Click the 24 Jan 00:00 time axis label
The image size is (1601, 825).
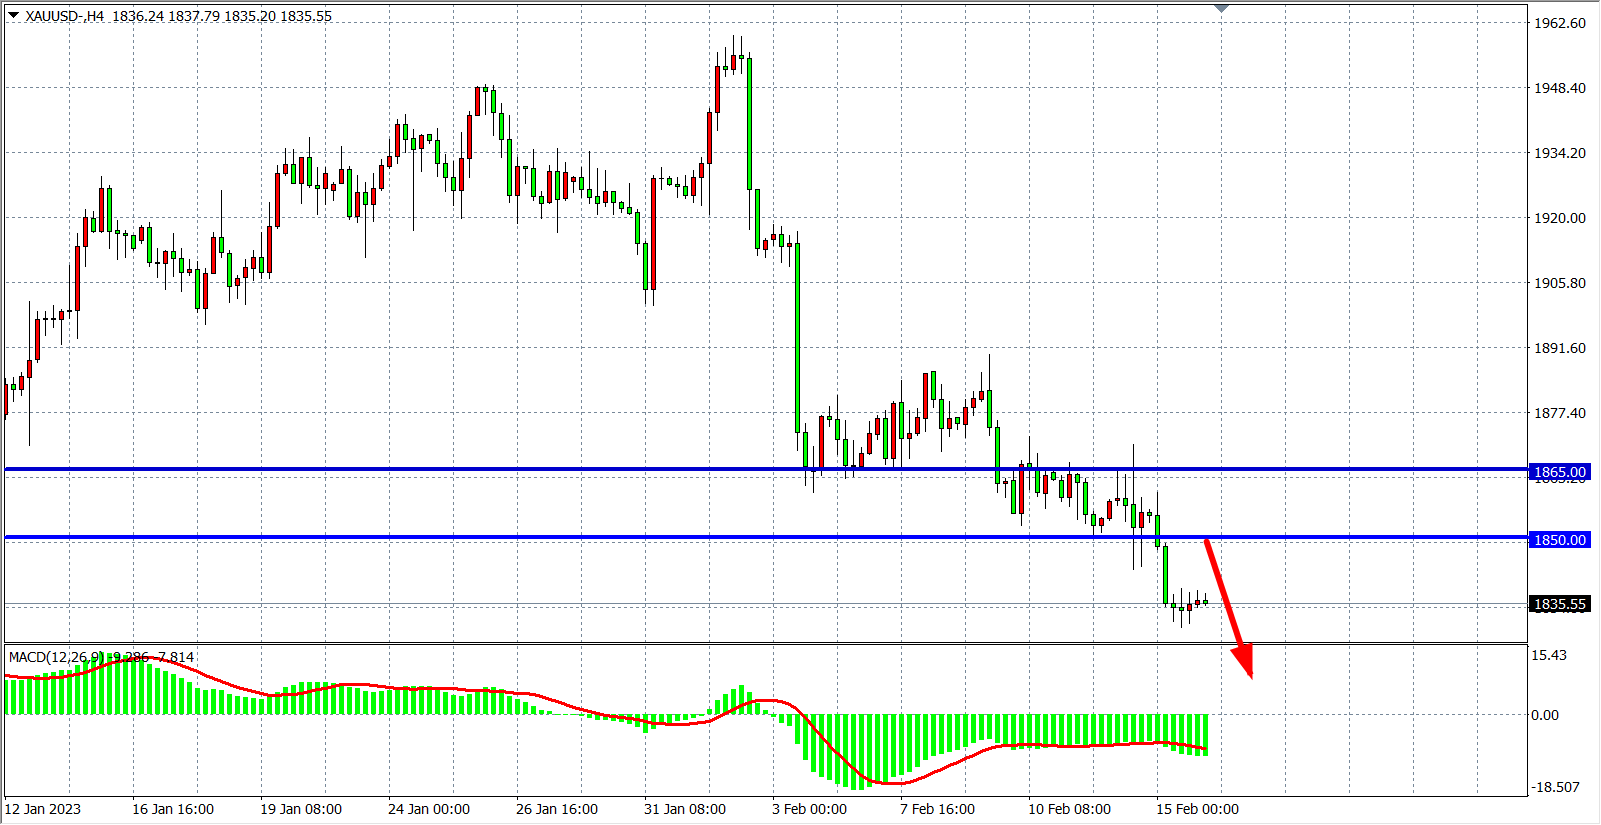428,809
